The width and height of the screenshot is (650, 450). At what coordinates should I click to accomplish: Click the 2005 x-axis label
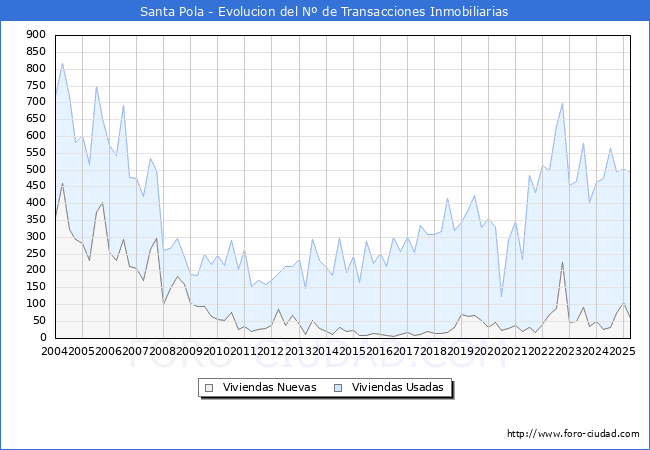82,351
